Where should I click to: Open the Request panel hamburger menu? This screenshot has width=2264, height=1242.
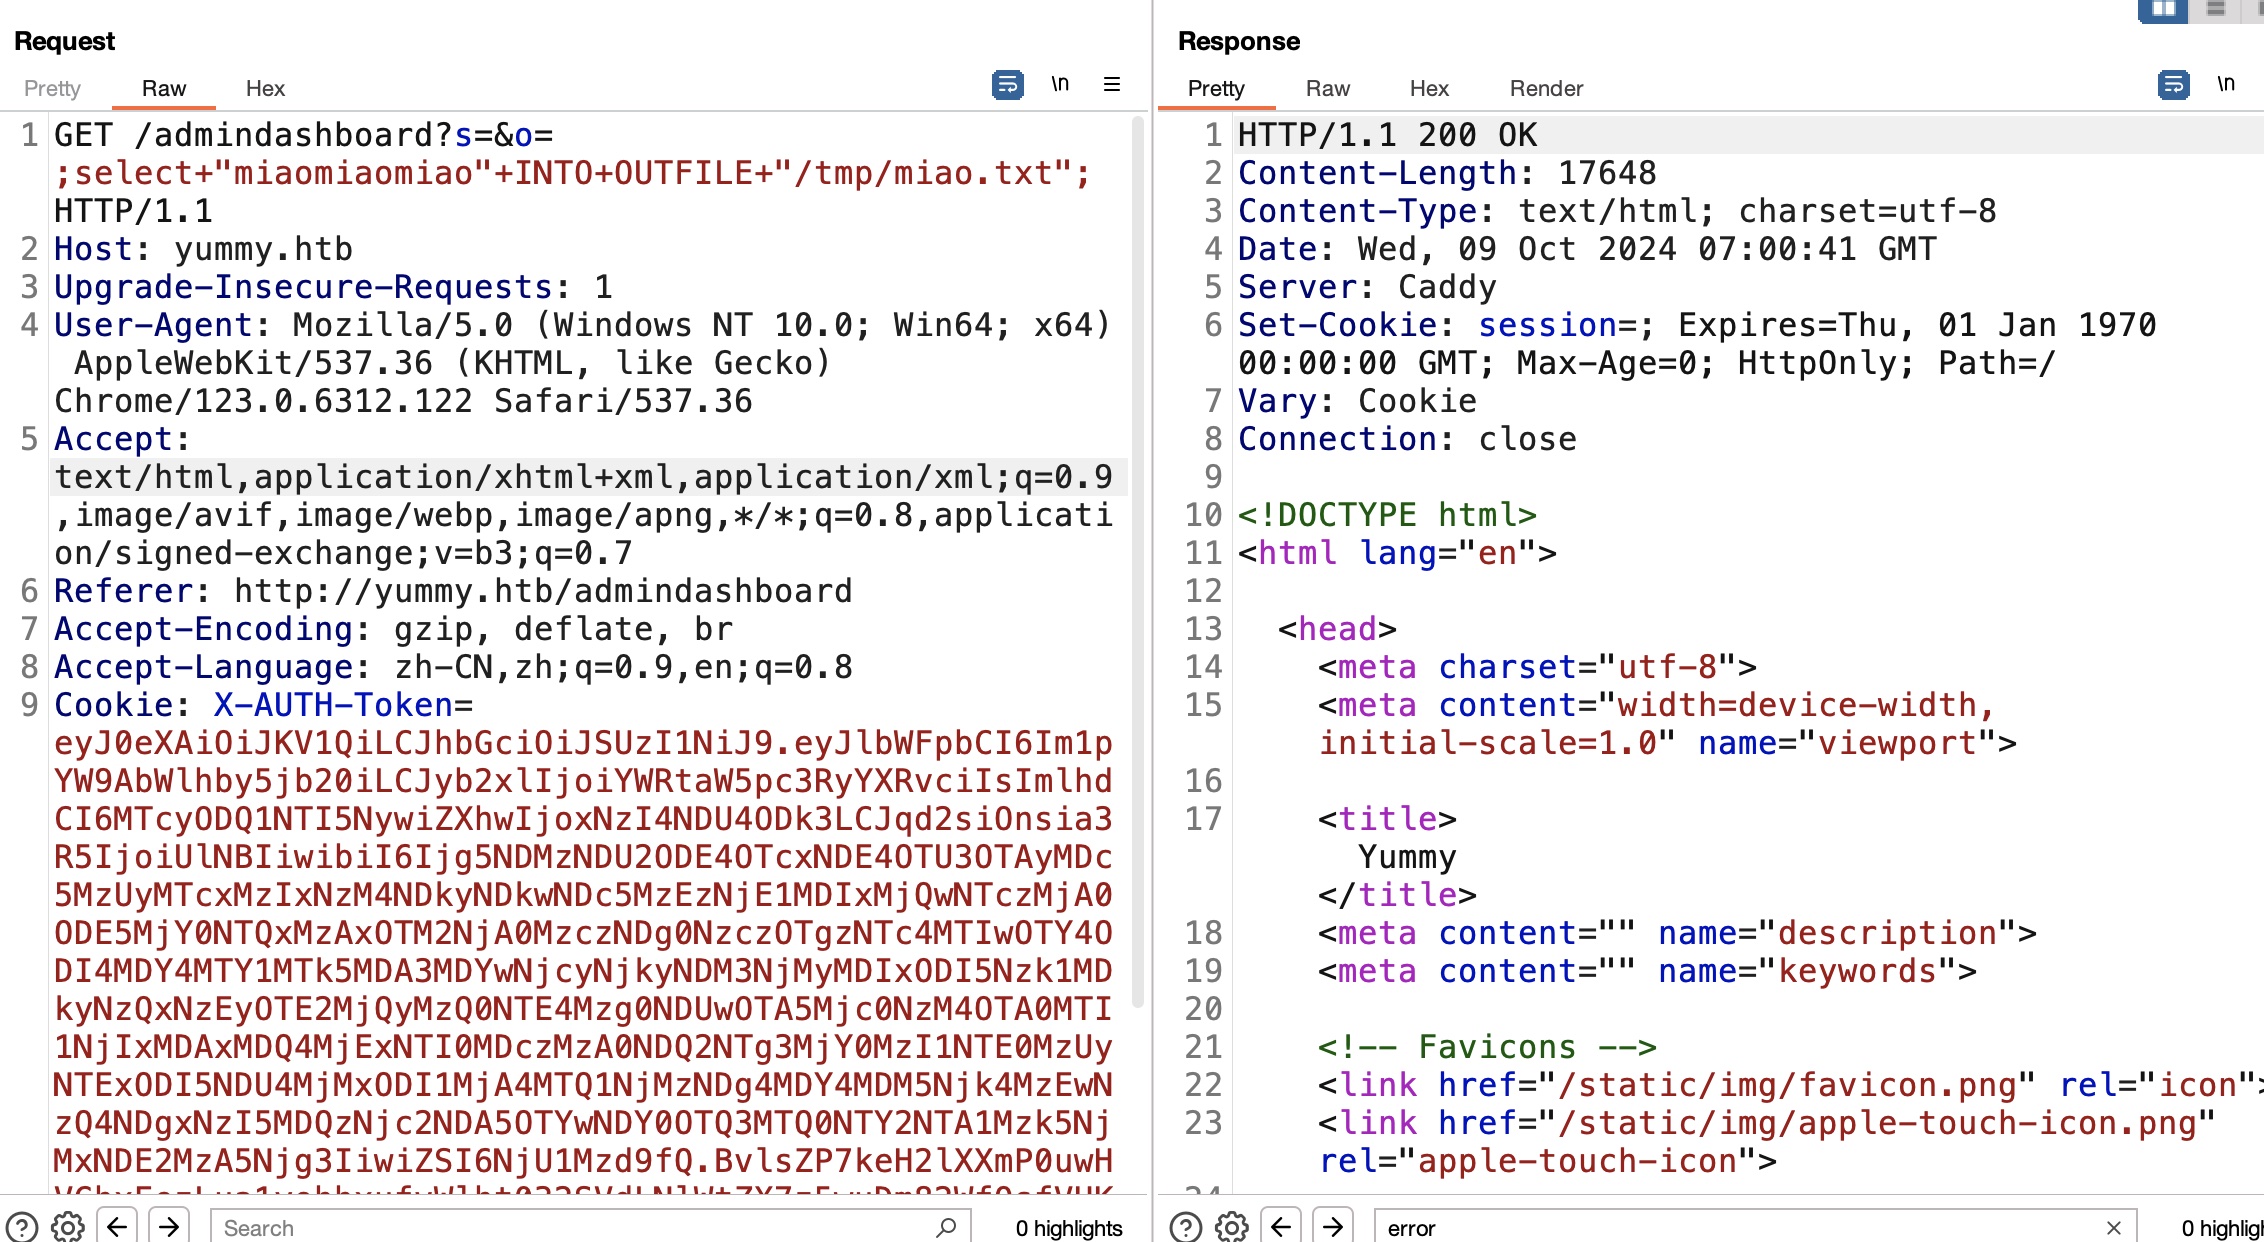click(x=1112, y=85)
